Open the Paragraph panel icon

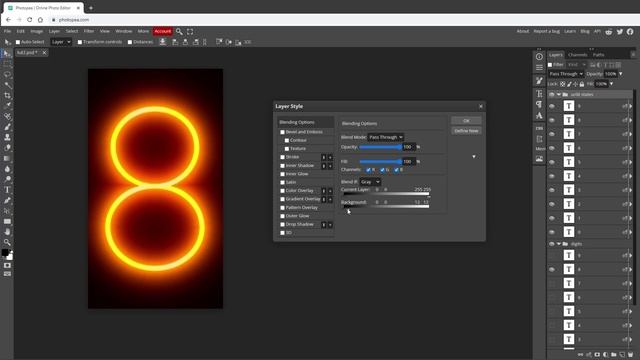coord(539,104)
